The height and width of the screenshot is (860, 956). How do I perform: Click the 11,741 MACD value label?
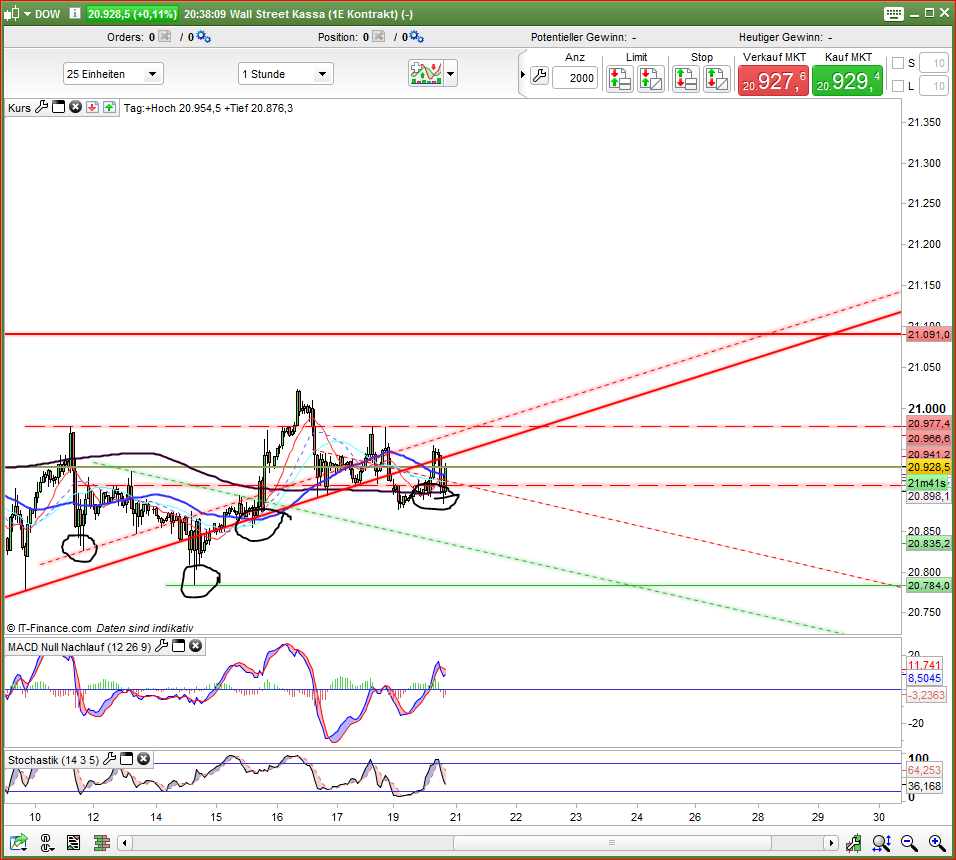tap(925, 665)
